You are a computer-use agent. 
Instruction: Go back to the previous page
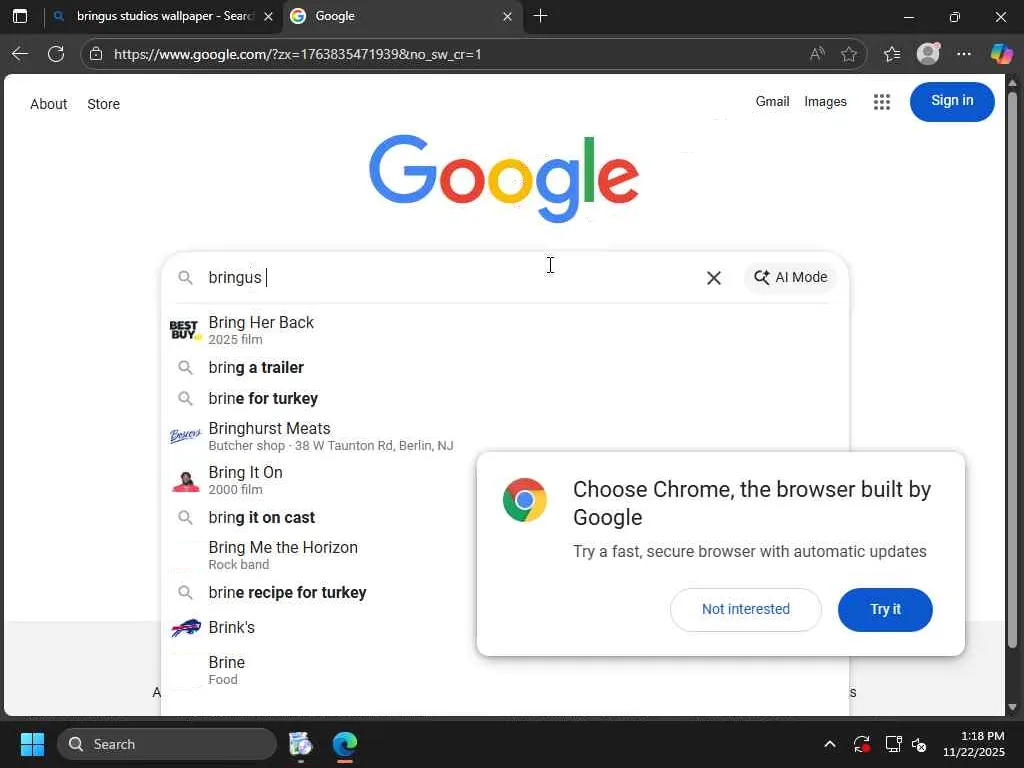click(x=20, y=54)
